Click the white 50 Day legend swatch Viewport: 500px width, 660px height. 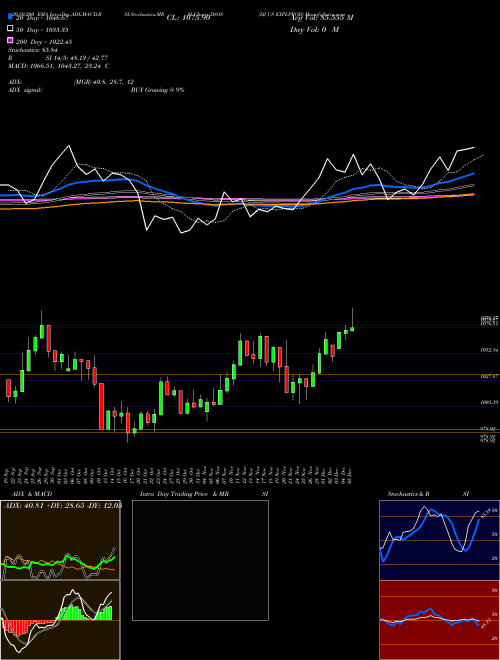10,29
